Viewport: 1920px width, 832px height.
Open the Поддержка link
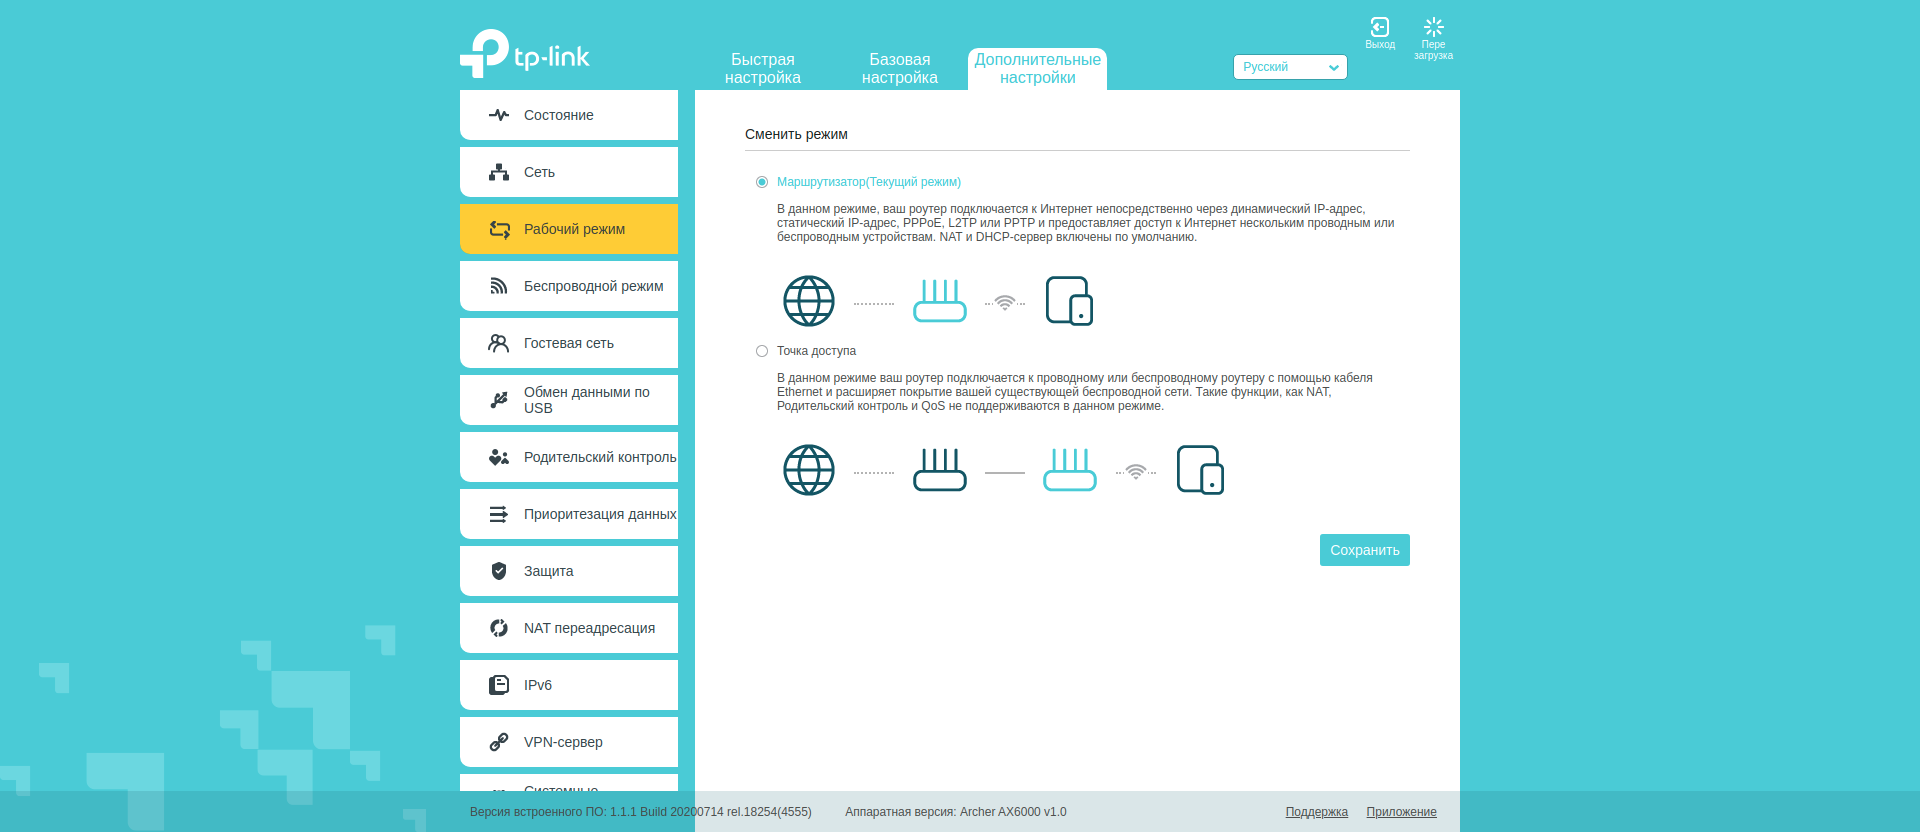pyautogui.click(x=1316, y=812)
